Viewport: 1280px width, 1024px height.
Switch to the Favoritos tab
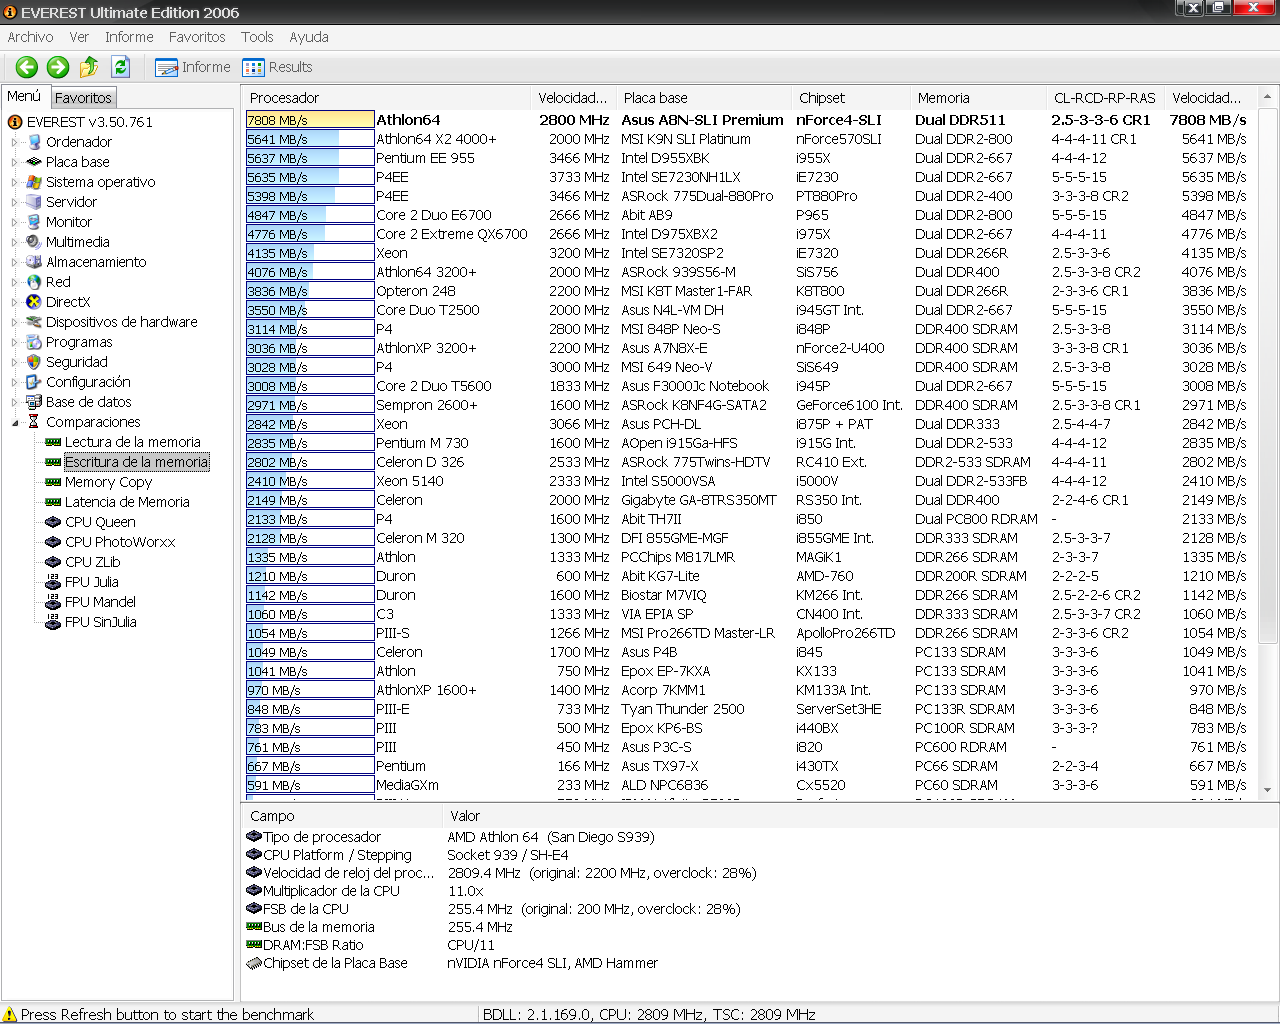pos(83,97)
